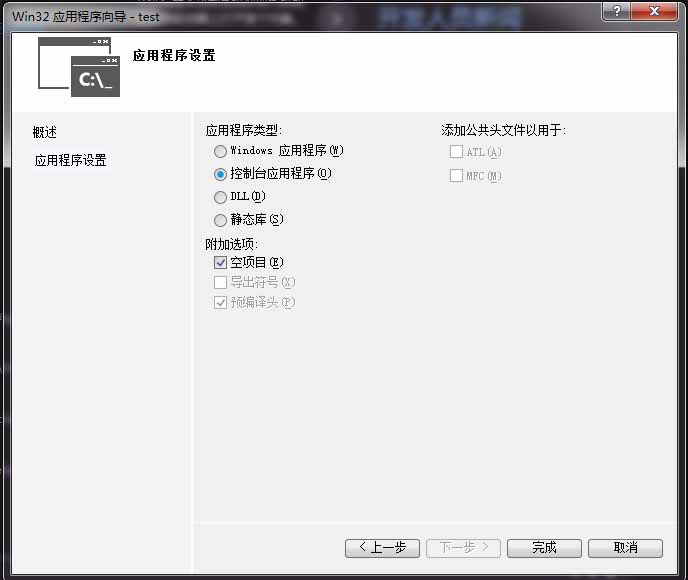This screenshot has height=580, width=688.
Task: Go back with the 上一步 button
Action: 382,548
